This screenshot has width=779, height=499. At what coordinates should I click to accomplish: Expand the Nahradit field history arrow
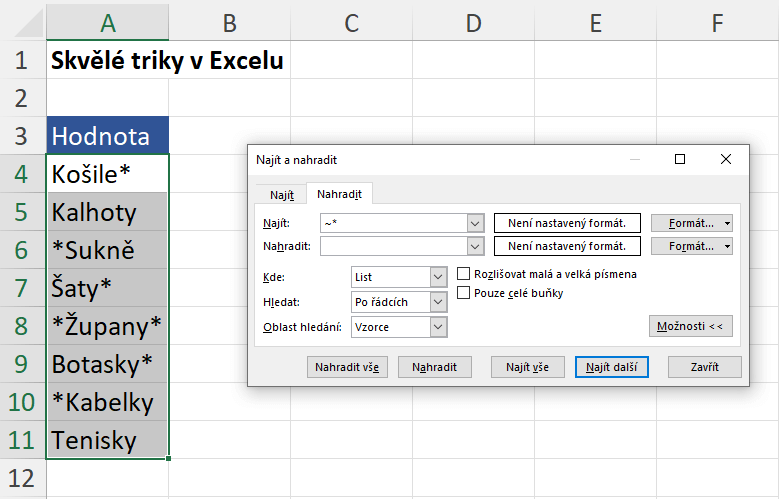click(x=474, y=246)
